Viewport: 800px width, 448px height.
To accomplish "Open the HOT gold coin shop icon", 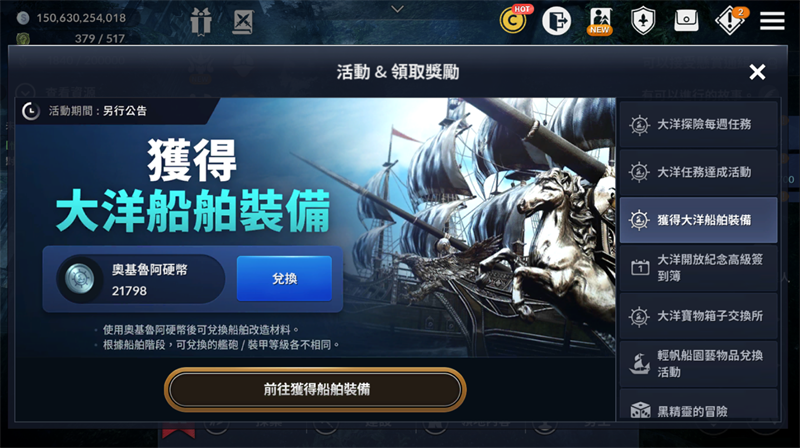I will [514, 20].
